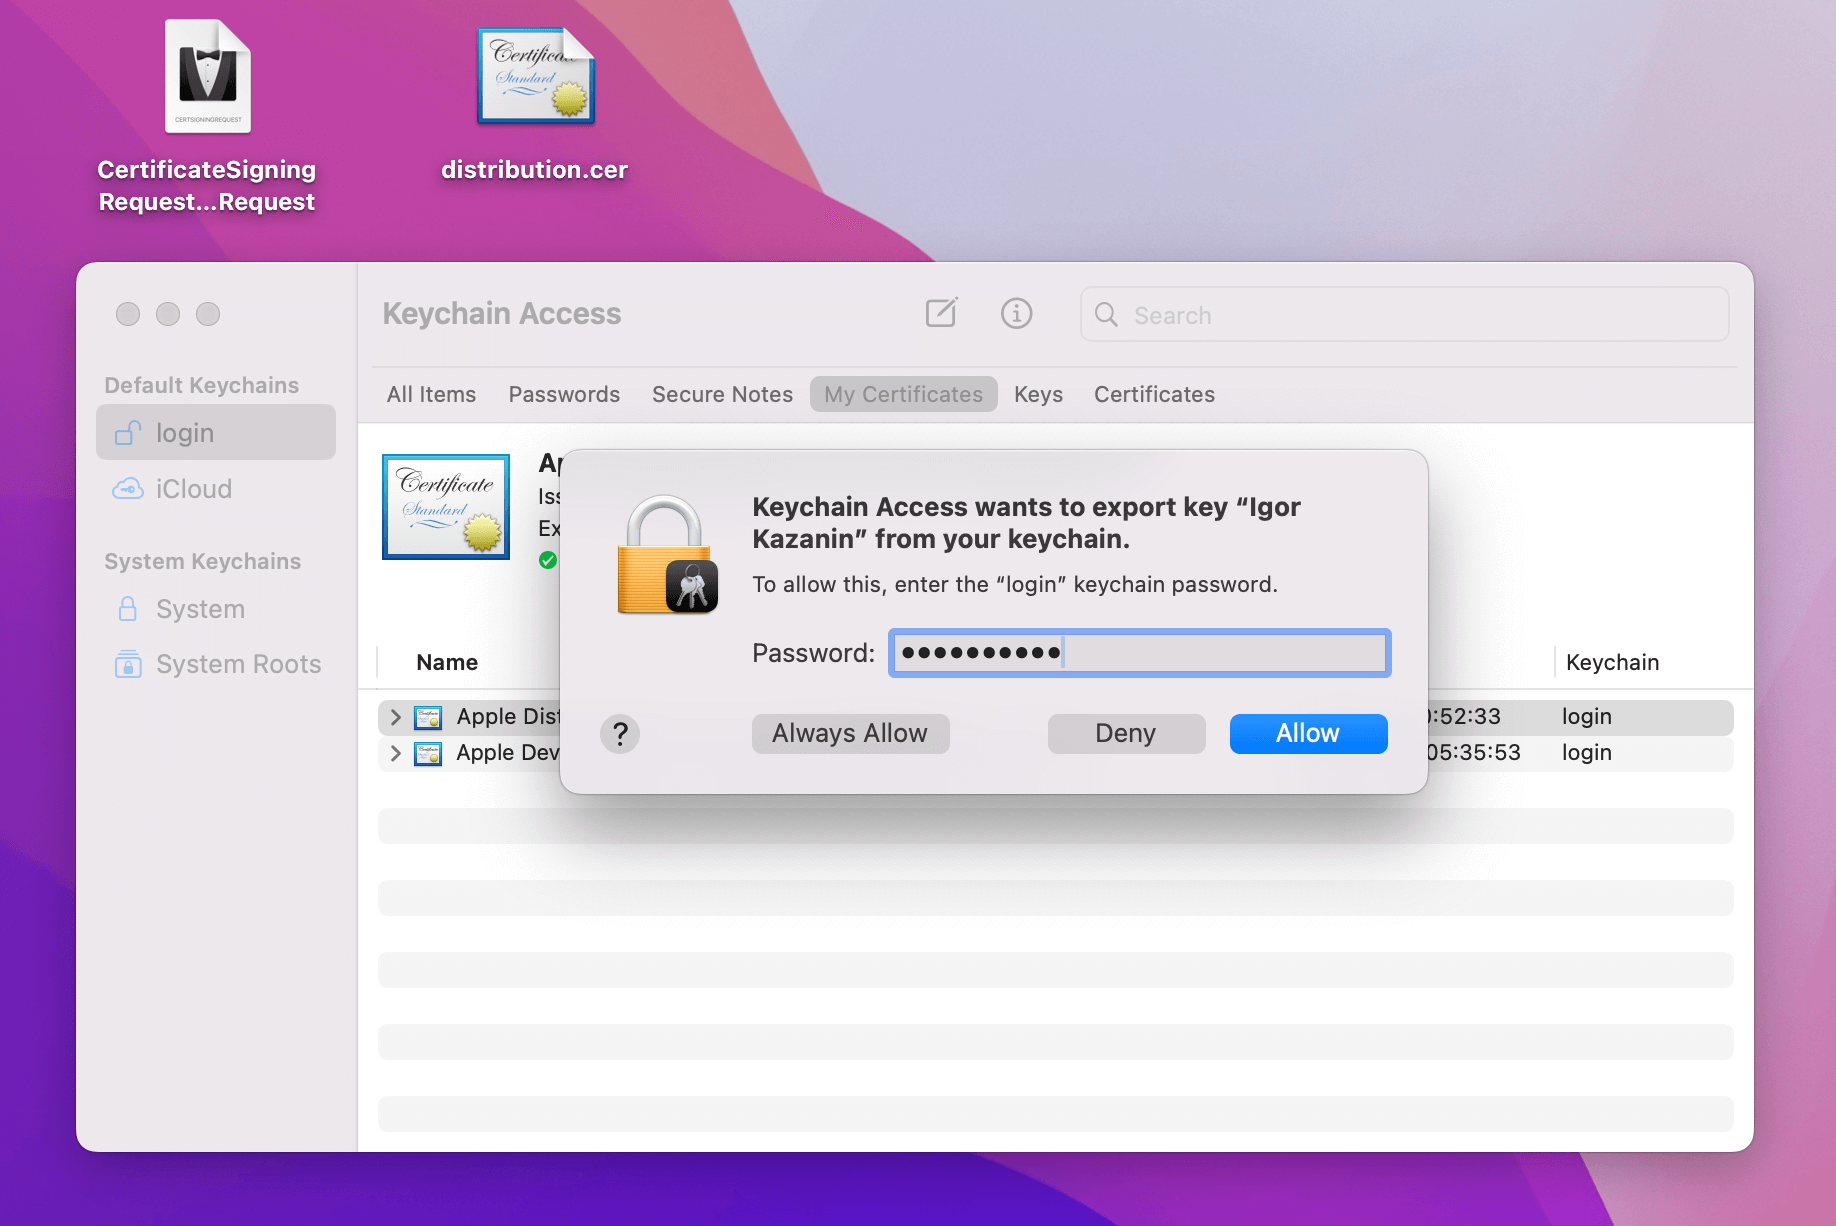This screenshot has height=1226, width=1836.
Task: Click the Deny button
Action: click(x=1126, y=734)
